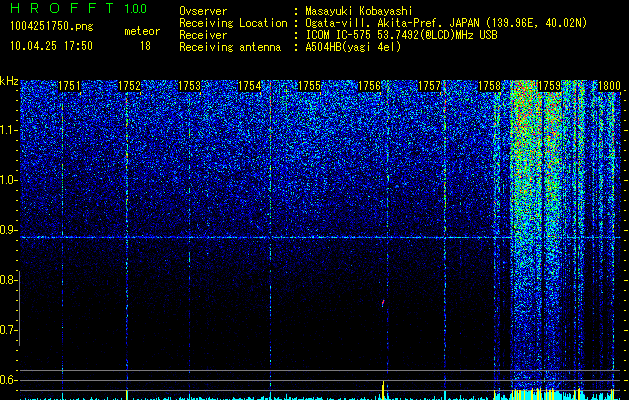Click the observer name Masayuki Kobayashi
Image resolution: width=629 pixels, height=400 pixels.
(x=359, y=12)
